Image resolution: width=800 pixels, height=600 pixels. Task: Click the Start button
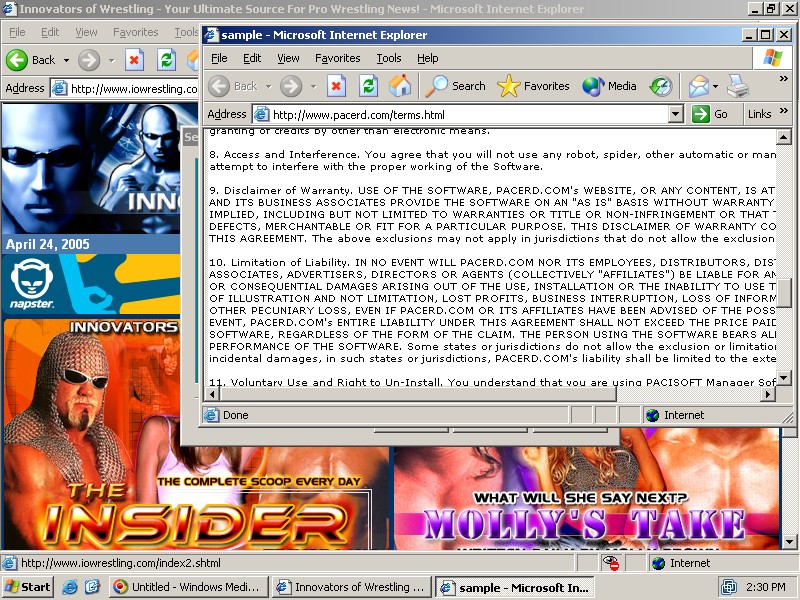pyautogui.click(x=28, y=587)
